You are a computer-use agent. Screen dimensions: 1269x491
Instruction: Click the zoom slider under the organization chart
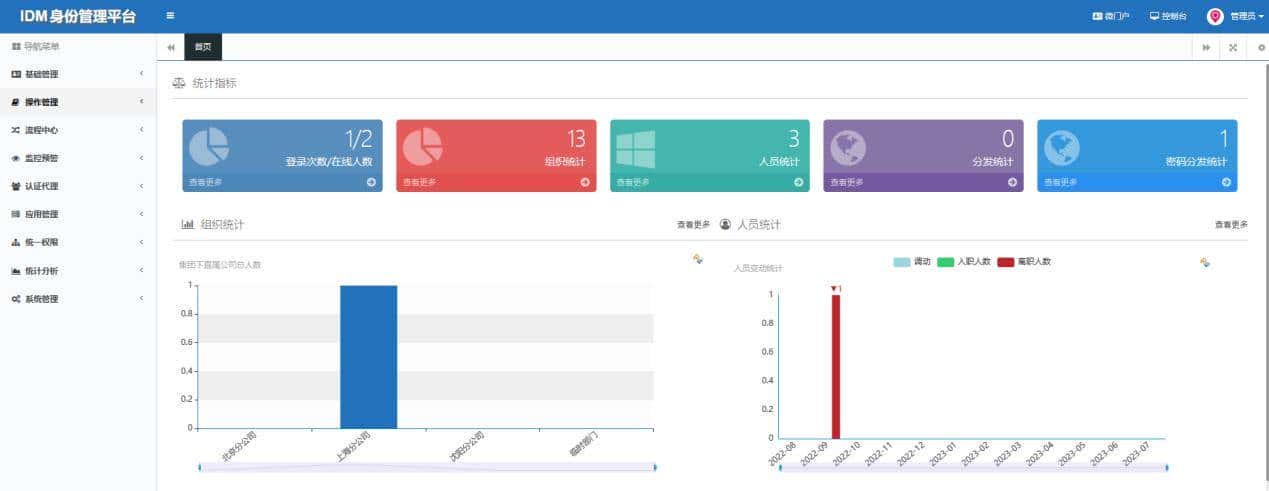[x=427, y=467]
